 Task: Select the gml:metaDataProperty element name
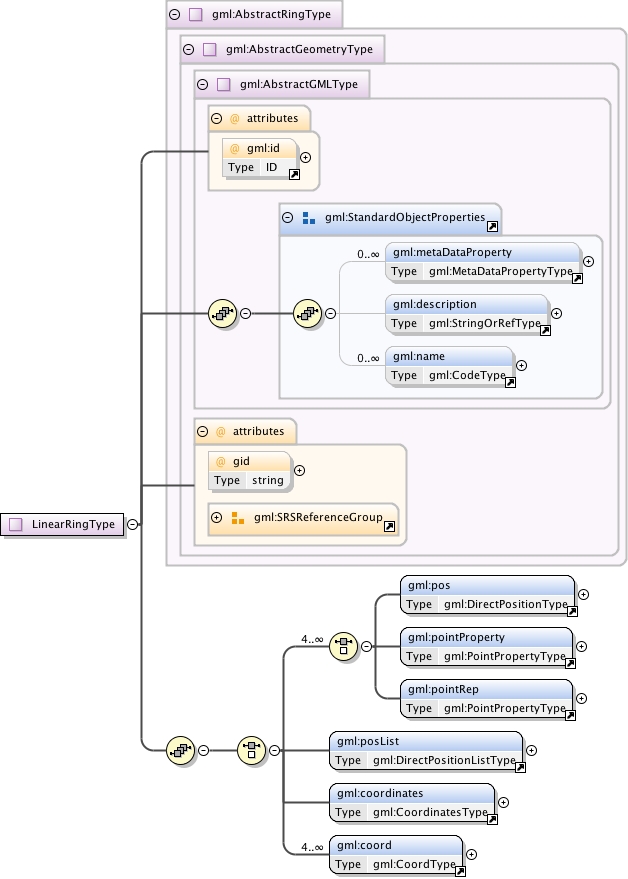pyautogui.click(x=452, y=252)
